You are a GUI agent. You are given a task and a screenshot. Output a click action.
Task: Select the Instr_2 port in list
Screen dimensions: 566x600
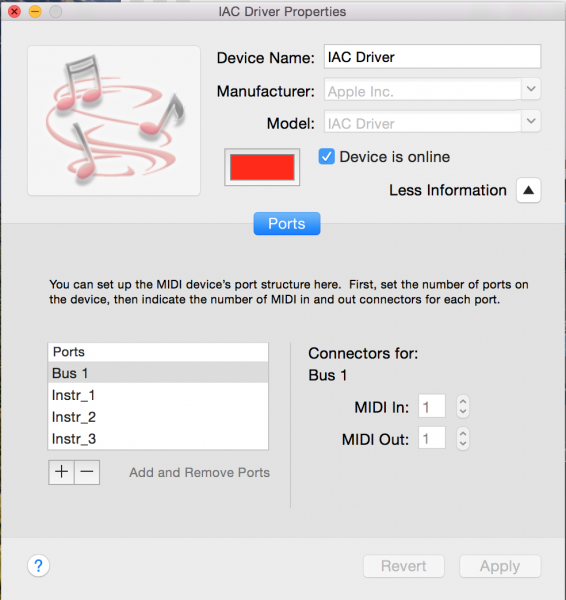(x=158, y=417)
